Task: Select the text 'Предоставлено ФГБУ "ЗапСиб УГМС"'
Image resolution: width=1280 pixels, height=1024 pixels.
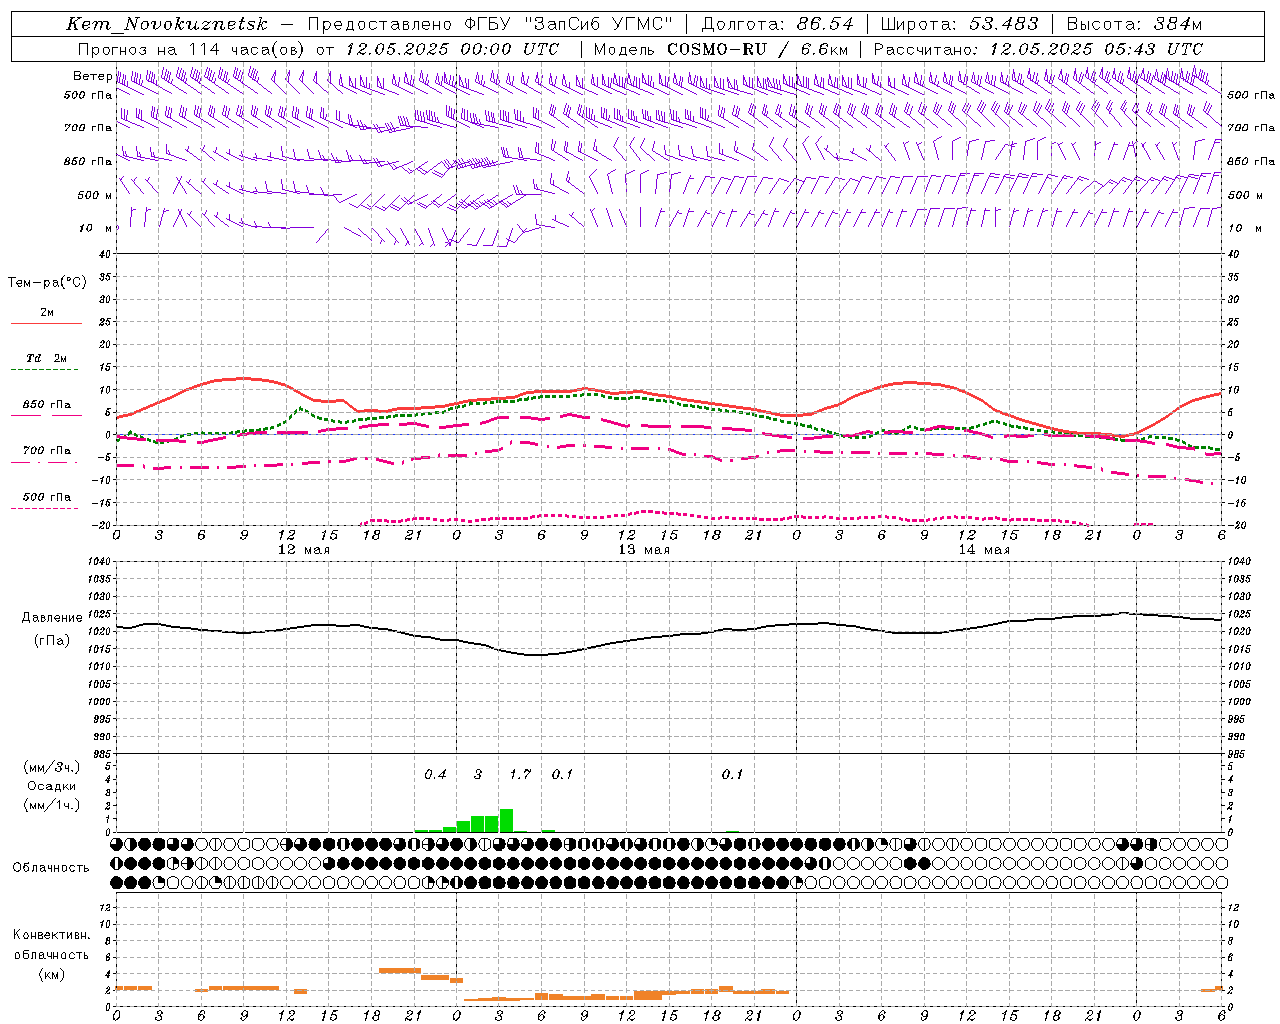Action: click(490, 24)
